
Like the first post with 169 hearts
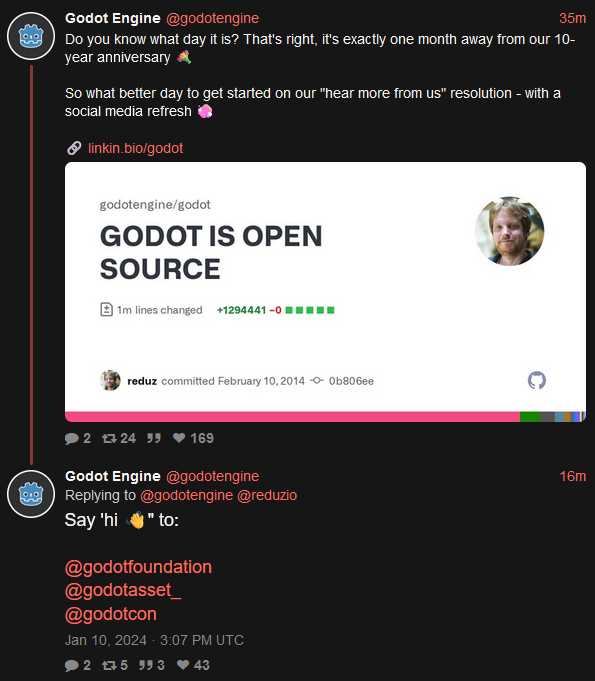pyautogui.click(x=179, y=438)
